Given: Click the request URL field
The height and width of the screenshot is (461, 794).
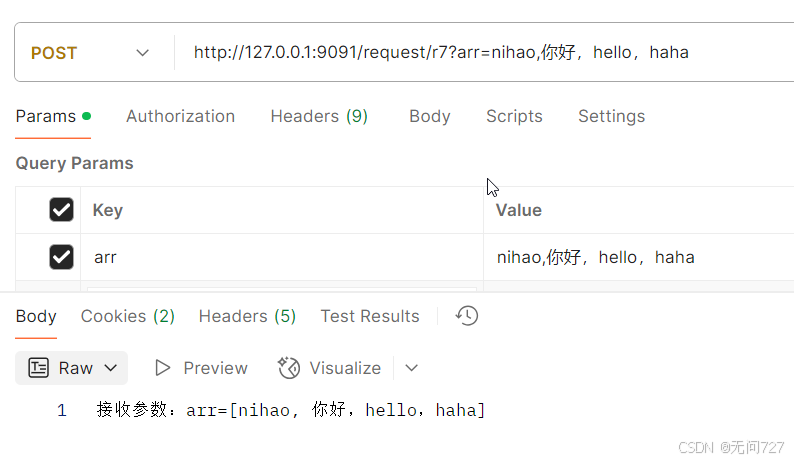Looking at the screenshot, I should click(486, 53).
